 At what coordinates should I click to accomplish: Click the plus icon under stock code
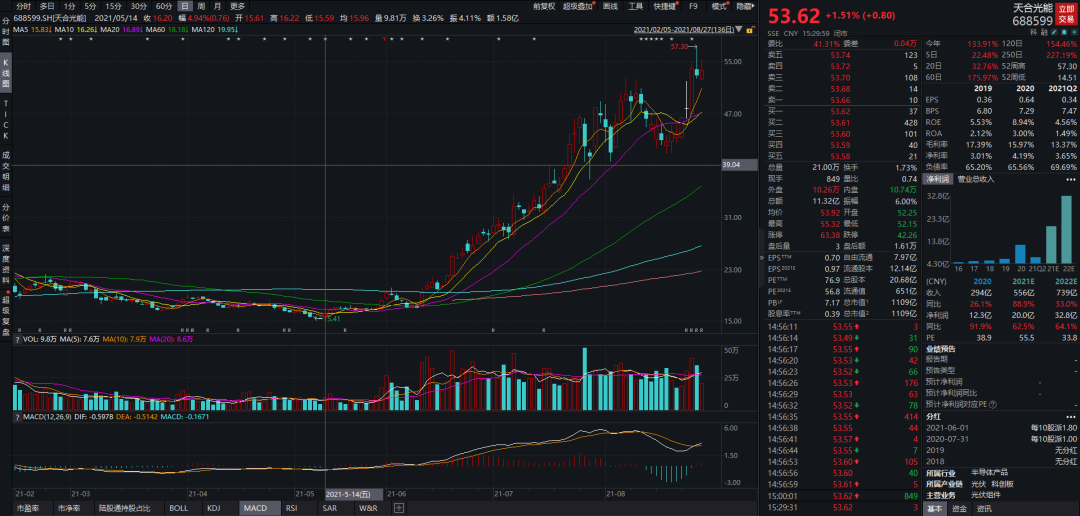(1074, 32)
